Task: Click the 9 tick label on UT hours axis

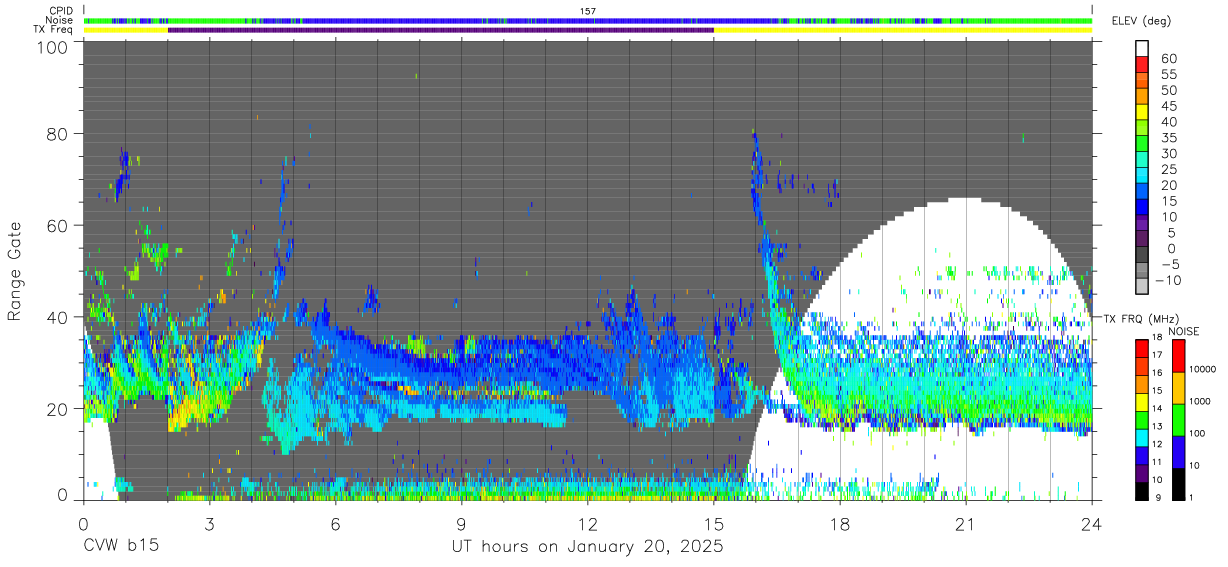Action: [461, 523]
